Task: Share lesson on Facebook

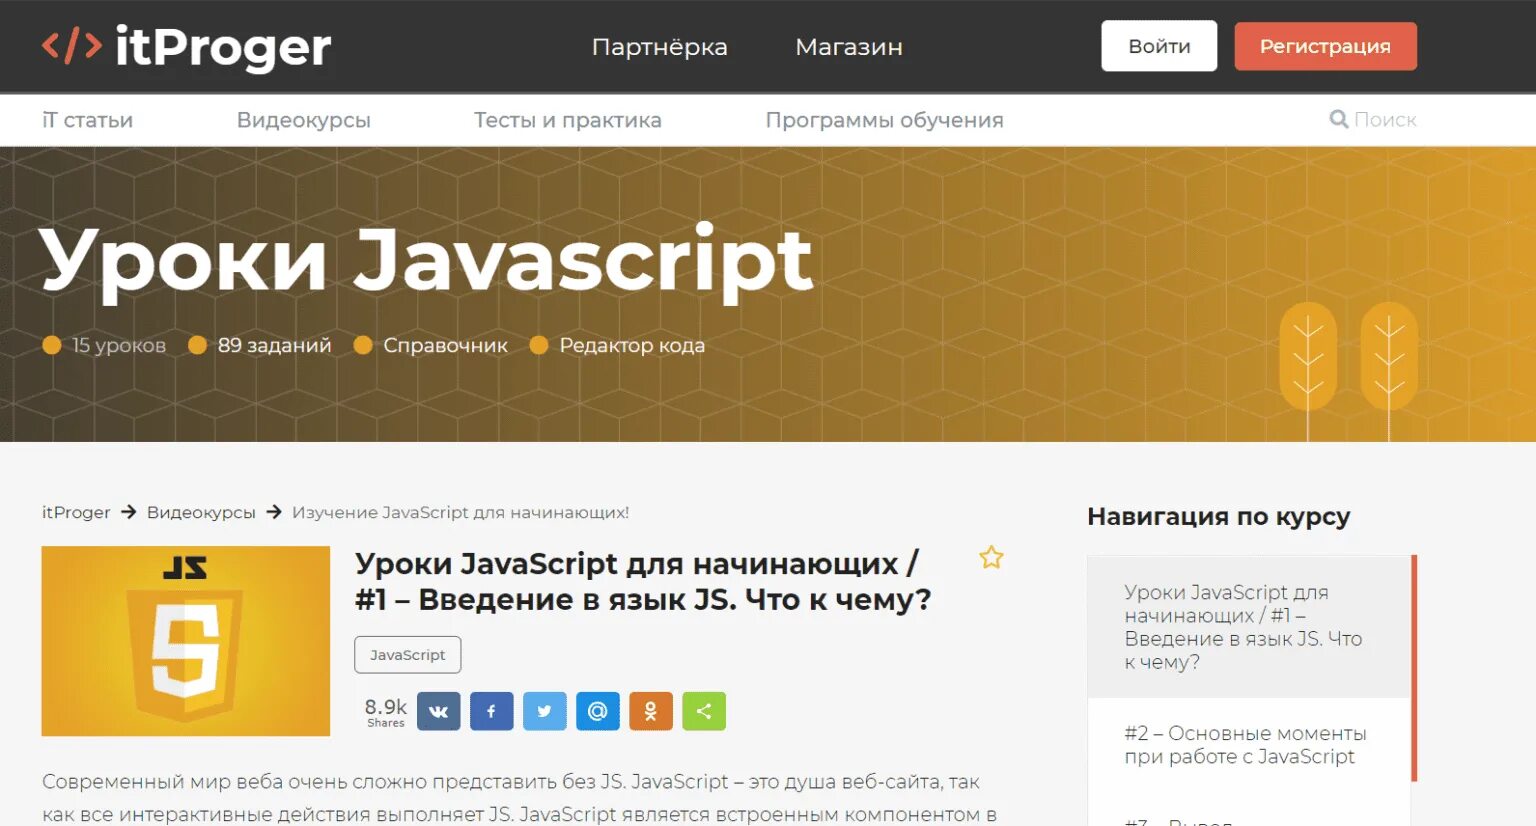Action: [491, 711]
